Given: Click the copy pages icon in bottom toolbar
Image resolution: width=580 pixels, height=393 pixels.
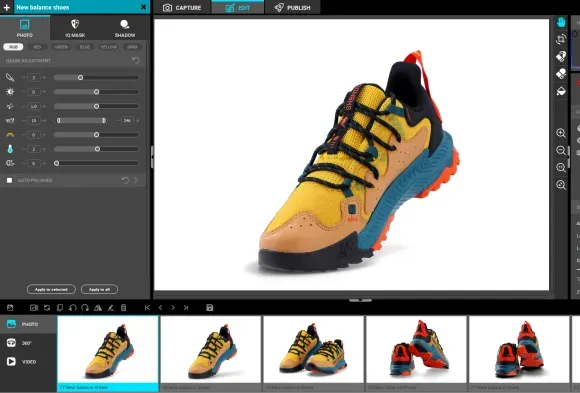Looking at the screenshot, I should coord(60,308).
